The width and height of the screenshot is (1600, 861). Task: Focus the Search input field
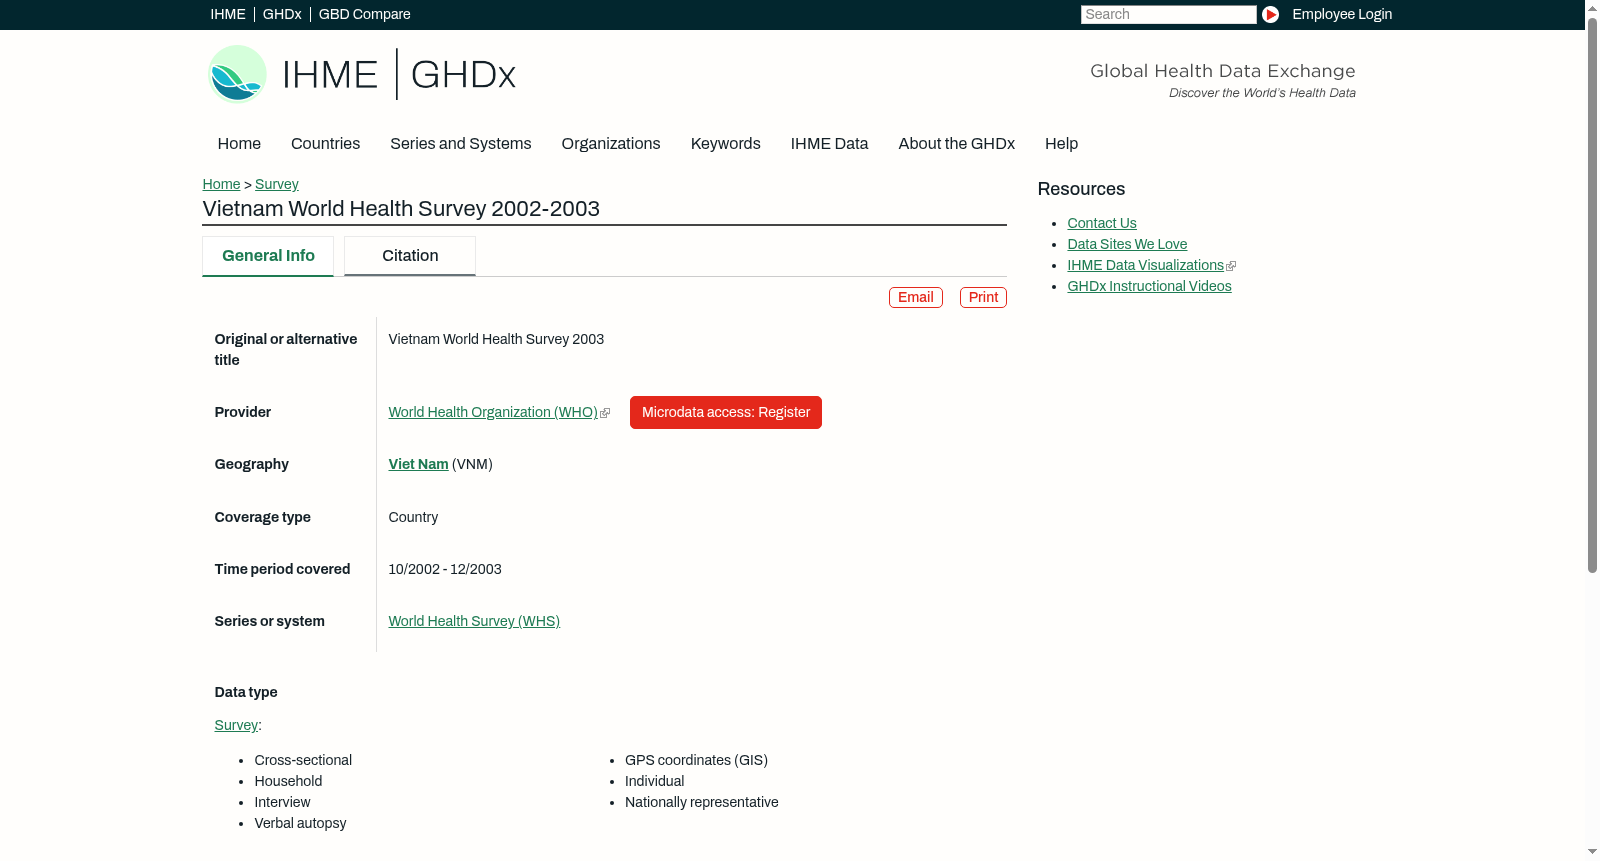(1168, 14)
